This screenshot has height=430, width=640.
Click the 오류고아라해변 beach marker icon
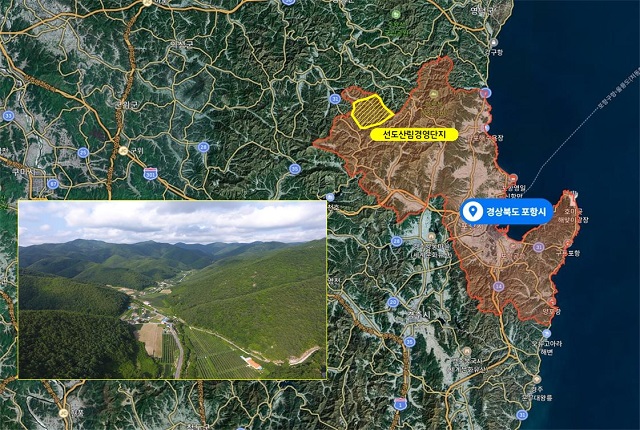[547, 334]
